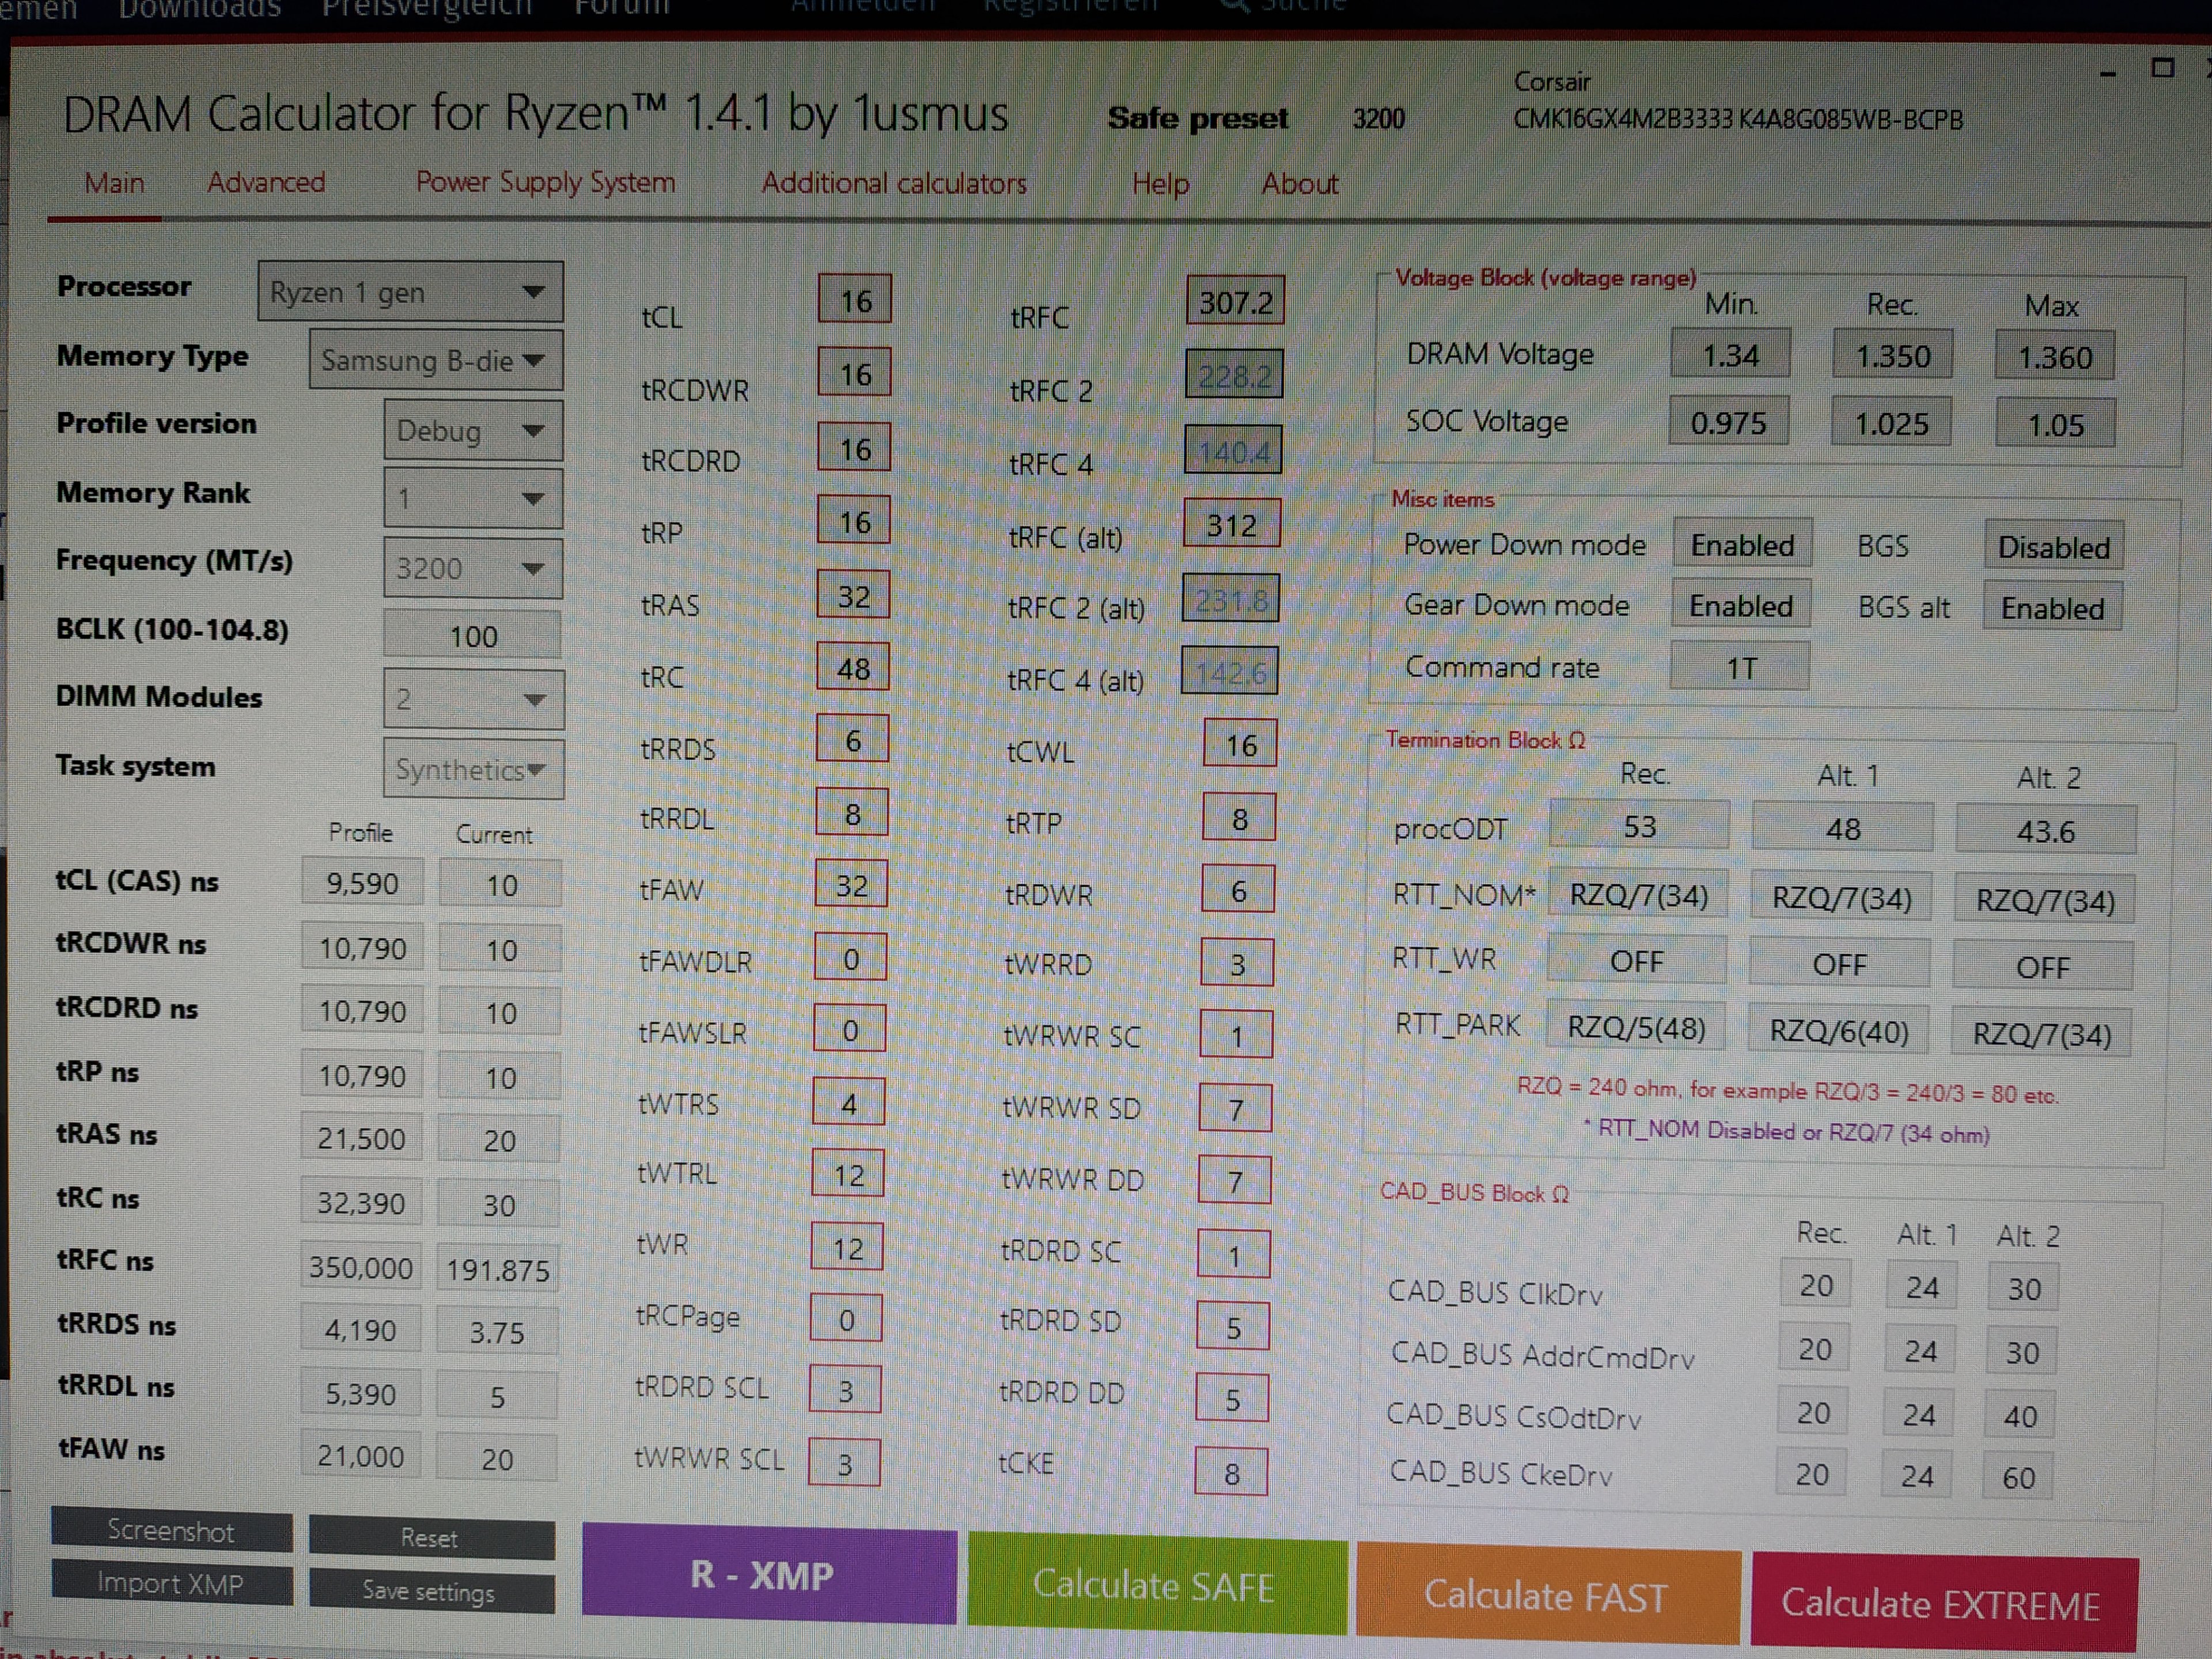Image resolution: width=2212 pixels, height=1659 pixels.
Task: Click the Import XMP button
Action: pos(171,1583)
